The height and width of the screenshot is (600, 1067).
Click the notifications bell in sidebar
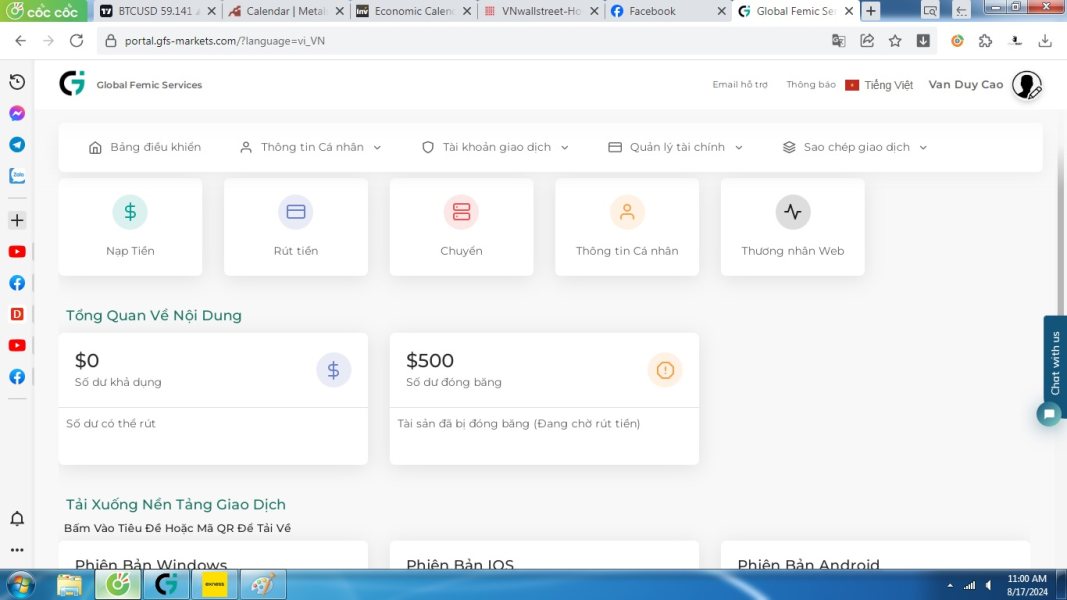[x=17, y=518]
